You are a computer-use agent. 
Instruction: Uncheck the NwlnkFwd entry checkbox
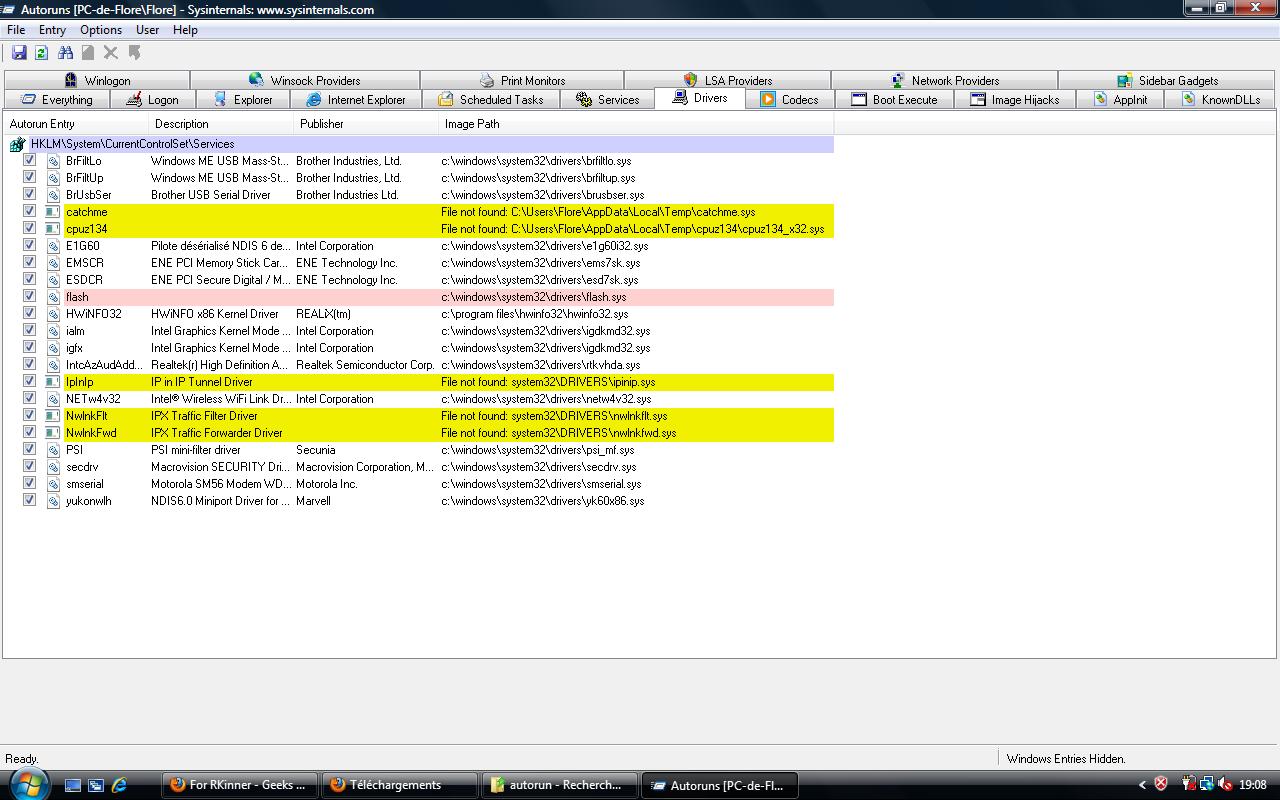(x=29, y=432)
